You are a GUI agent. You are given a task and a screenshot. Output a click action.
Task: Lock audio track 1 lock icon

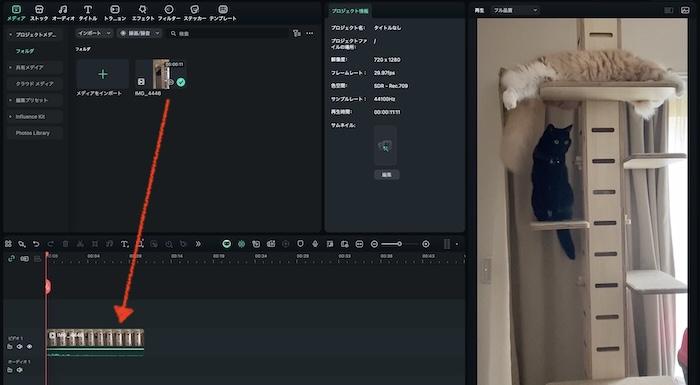10,370
